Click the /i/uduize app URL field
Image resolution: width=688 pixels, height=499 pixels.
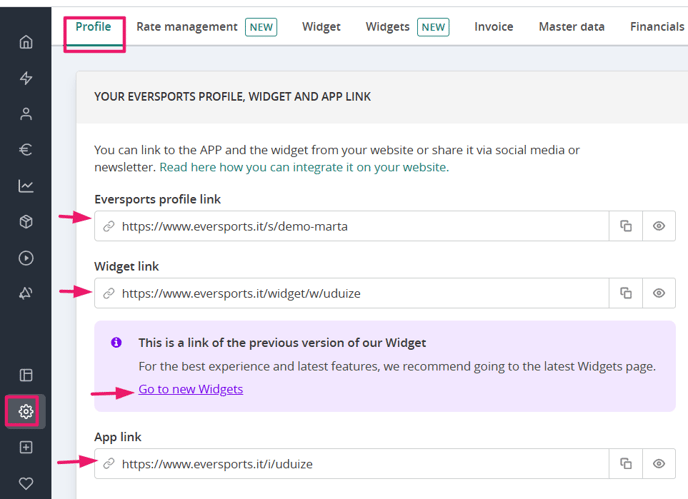pyautogui.click(x=351, y=464)
